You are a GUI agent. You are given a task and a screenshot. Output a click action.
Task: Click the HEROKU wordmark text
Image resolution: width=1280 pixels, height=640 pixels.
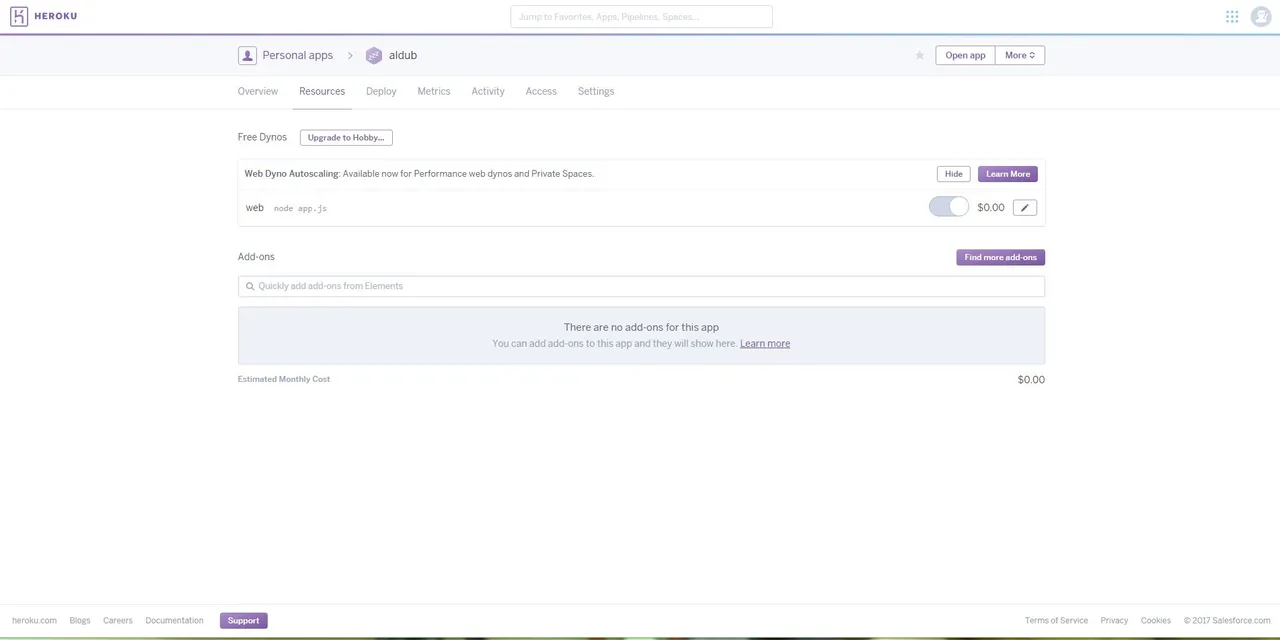(x=56, y=16)
